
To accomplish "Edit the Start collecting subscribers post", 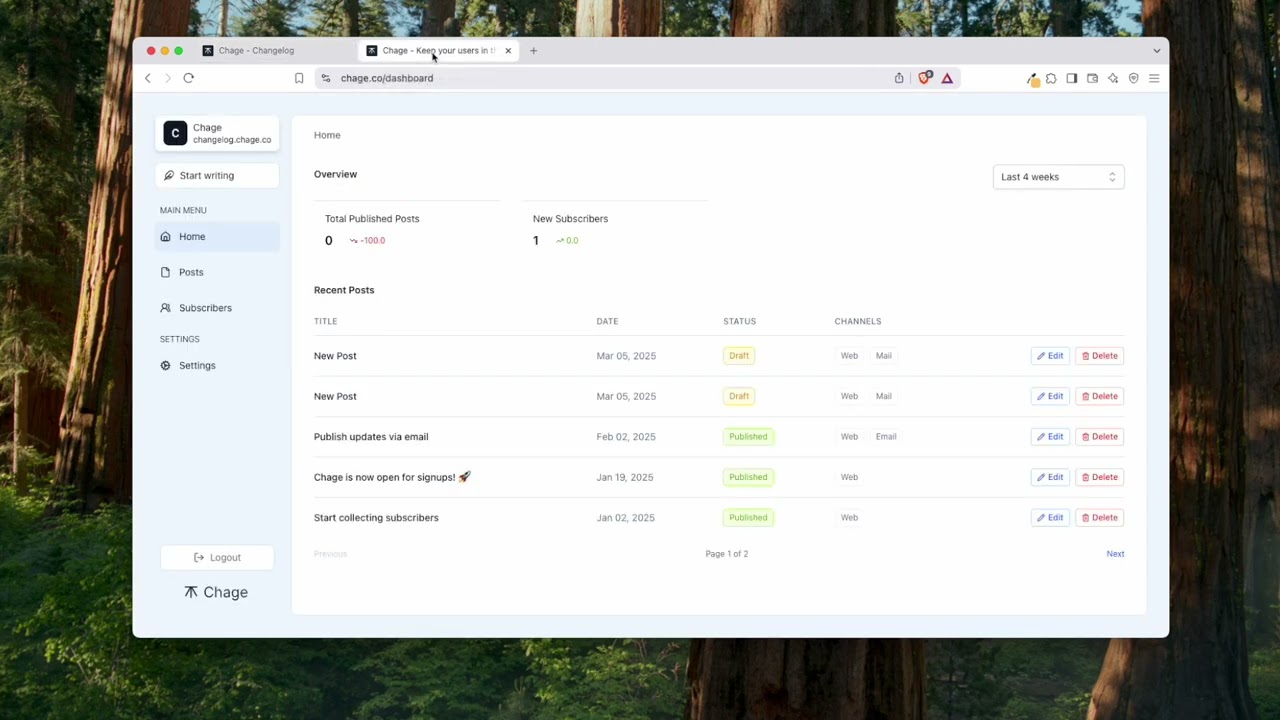I will point(1050,518).
